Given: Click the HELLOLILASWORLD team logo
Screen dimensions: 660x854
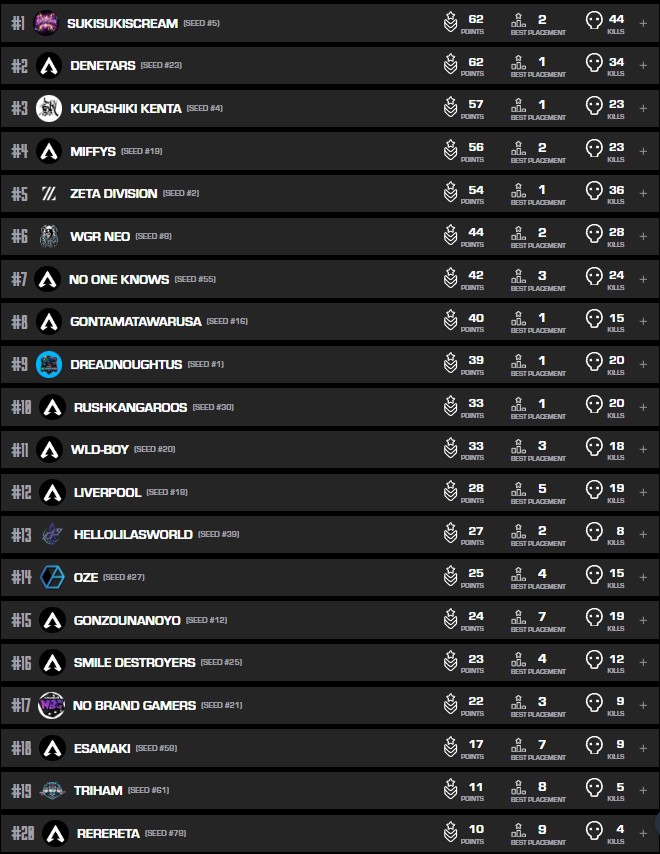Looking at the screenshot, I should pyautogui.click(x=52, y=534).
